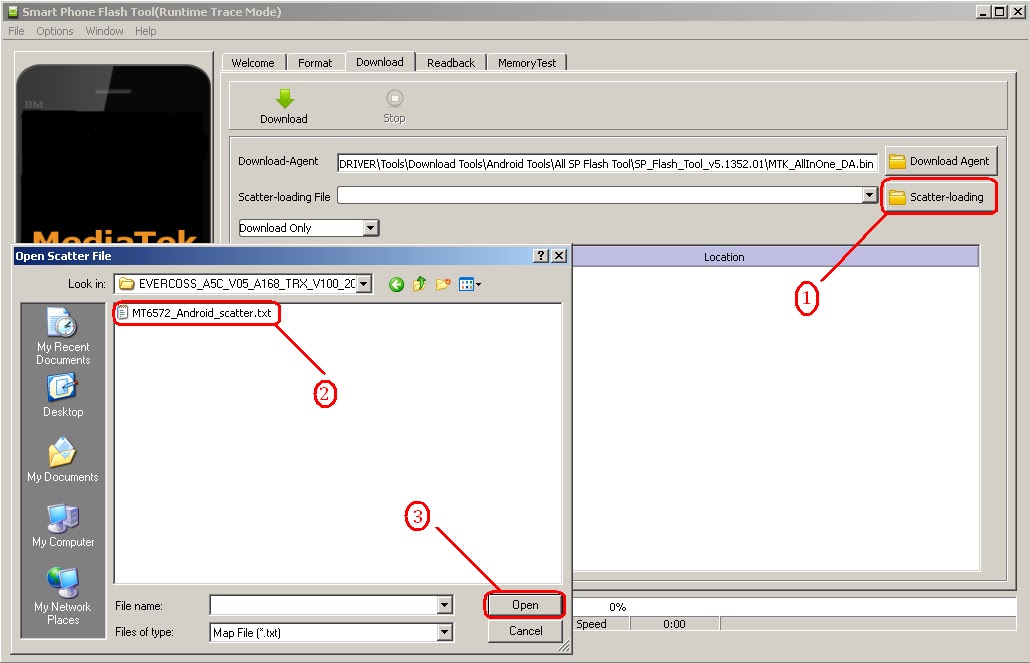This screenshot has height=663, width=1030.
Task: Switch to the Format tab
Action: [x=315, y=62]
